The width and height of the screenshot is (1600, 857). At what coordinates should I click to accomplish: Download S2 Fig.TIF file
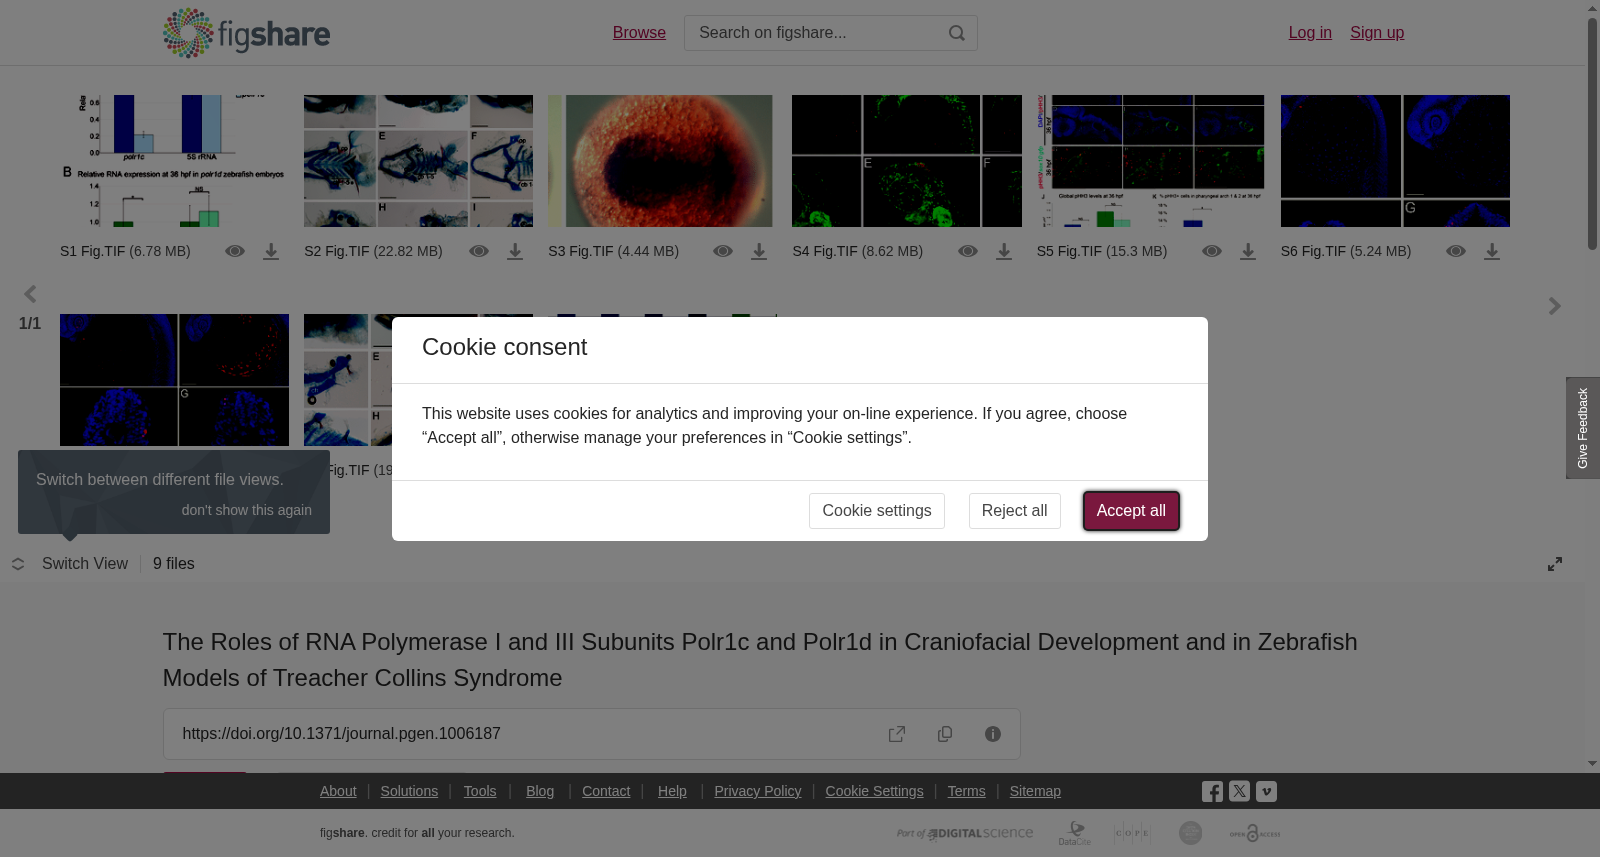pos(515,251)
